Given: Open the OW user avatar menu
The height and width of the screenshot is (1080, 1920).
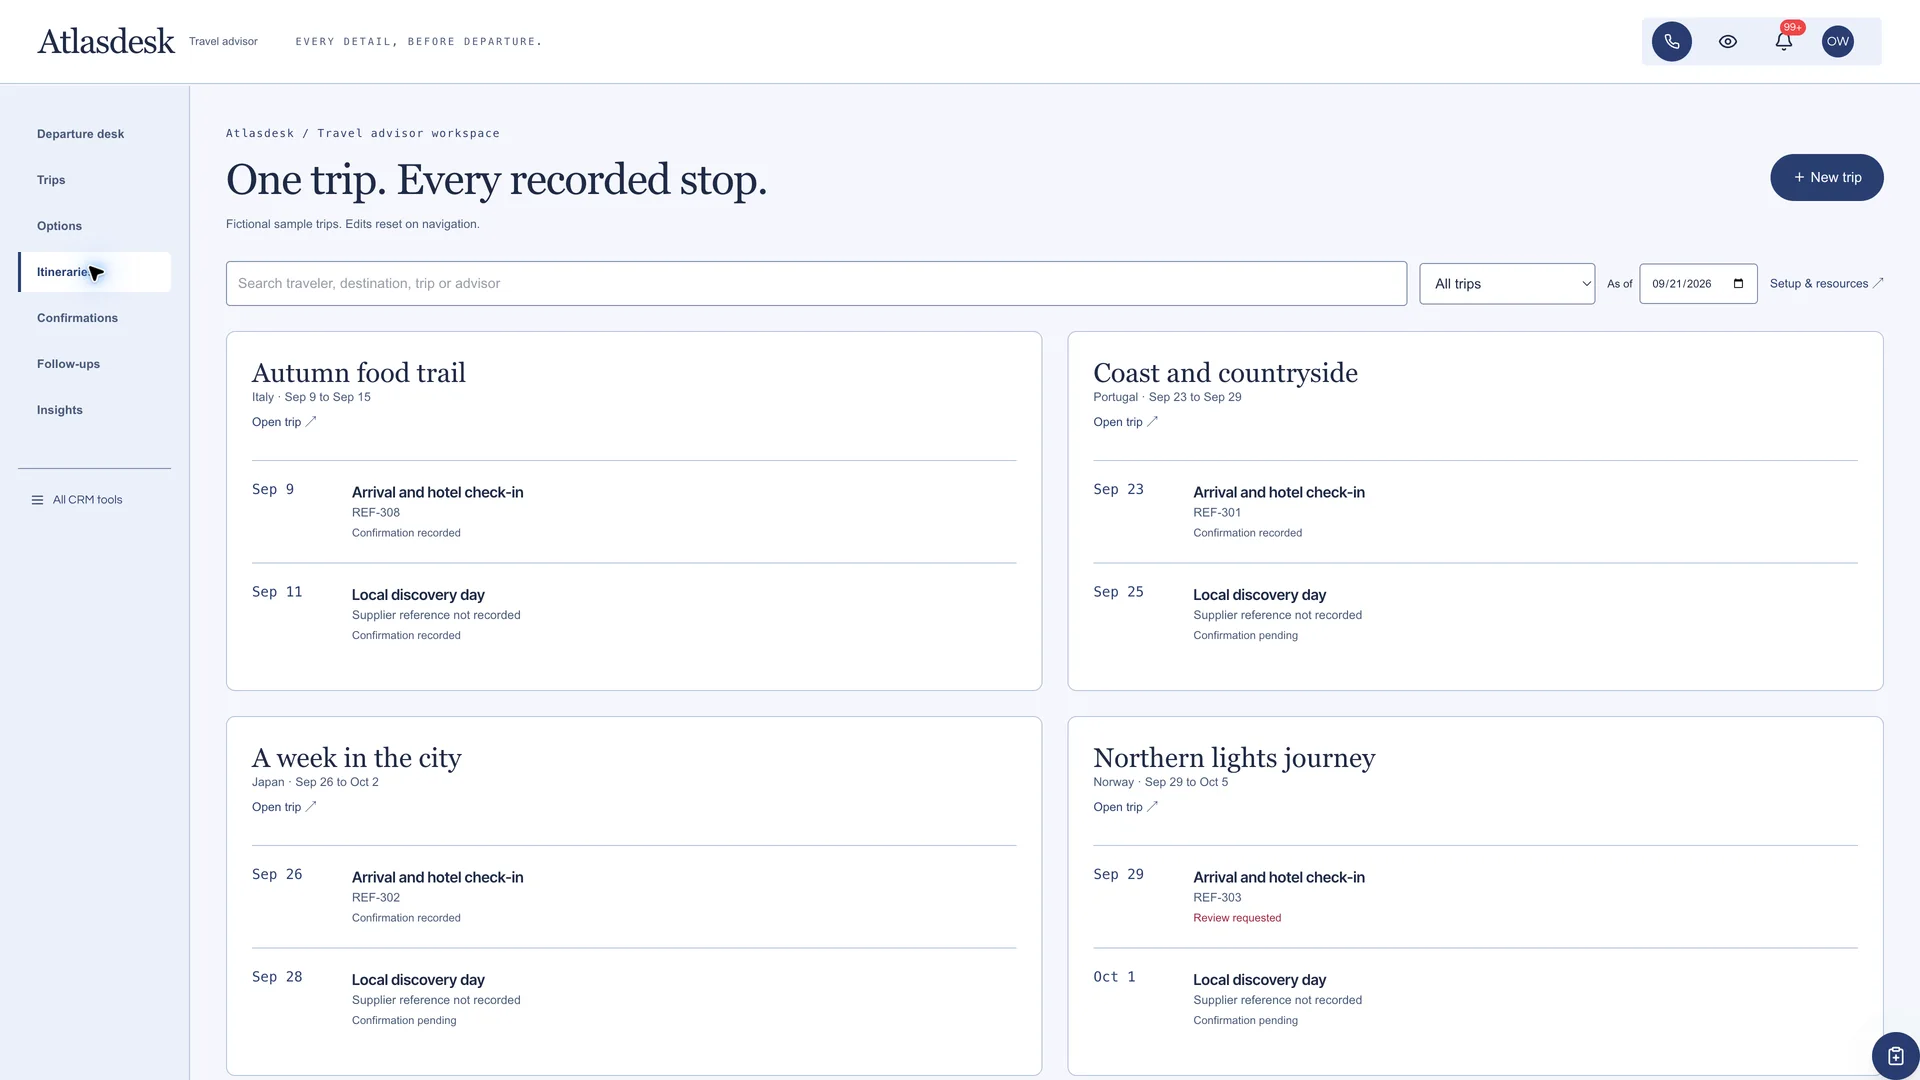Looking at the screenshot, I should coord(1838,41).
